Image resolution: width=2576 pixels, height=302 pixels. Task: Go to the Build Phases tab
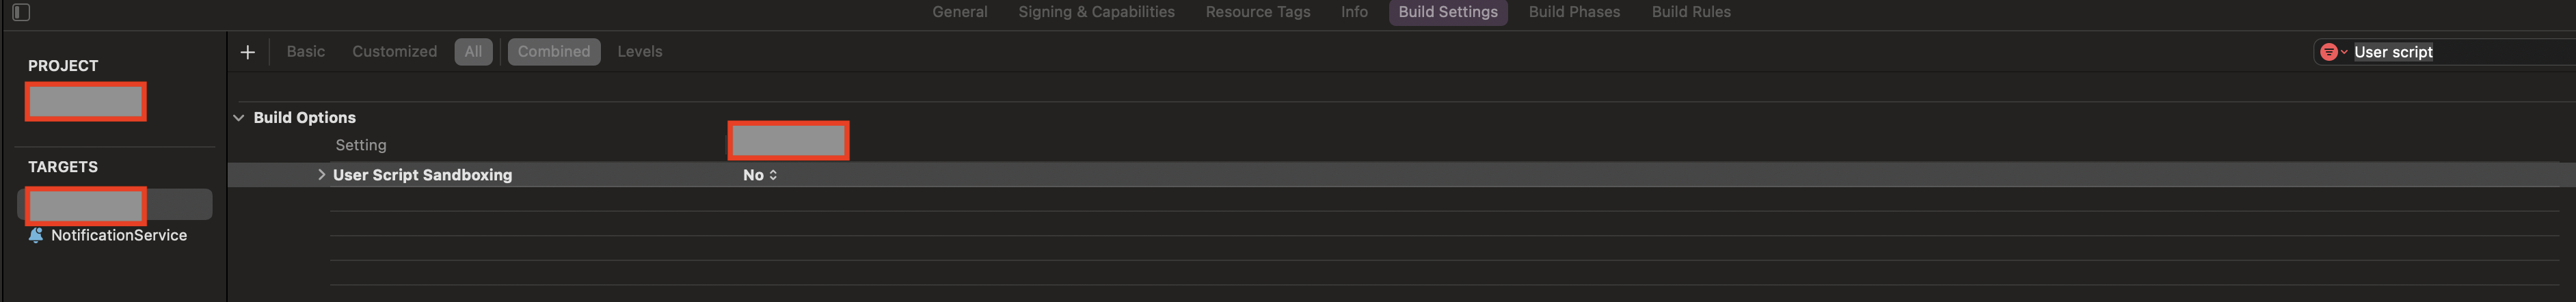[x=1574, y=12]
